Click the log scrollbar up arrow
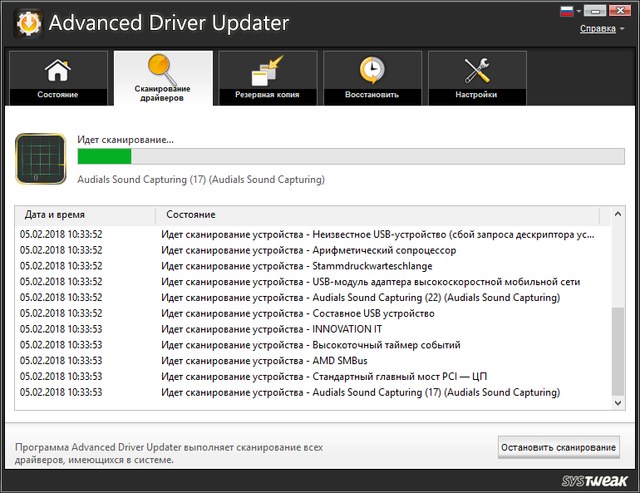This screenshot has height=493, width=640. tap(618, 214)
